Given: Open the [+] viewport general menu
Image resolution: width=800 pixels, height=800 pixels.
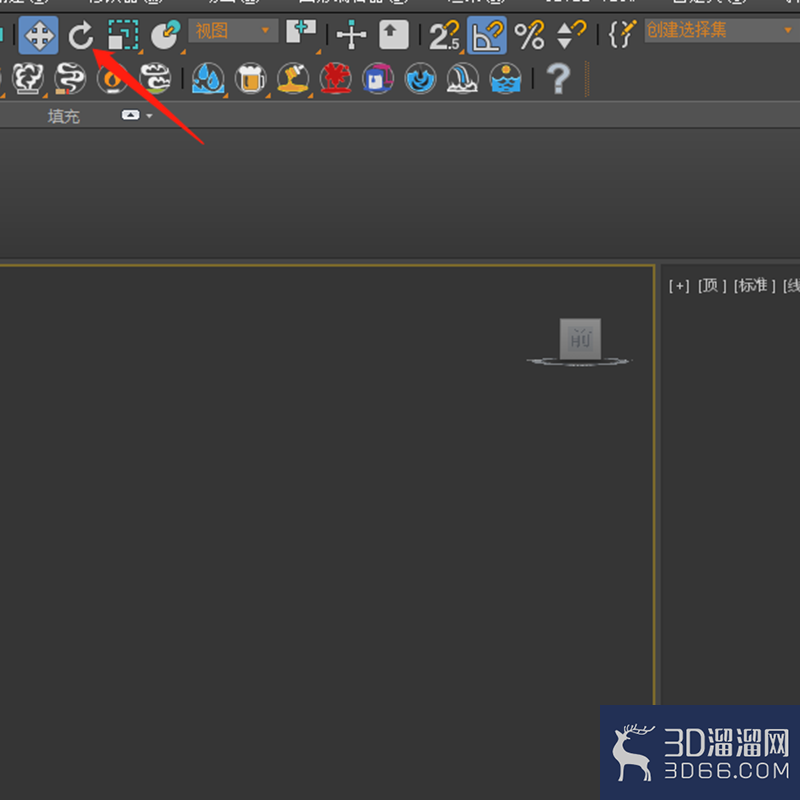Looking at the screenshot, I should (x=679, y=286).
